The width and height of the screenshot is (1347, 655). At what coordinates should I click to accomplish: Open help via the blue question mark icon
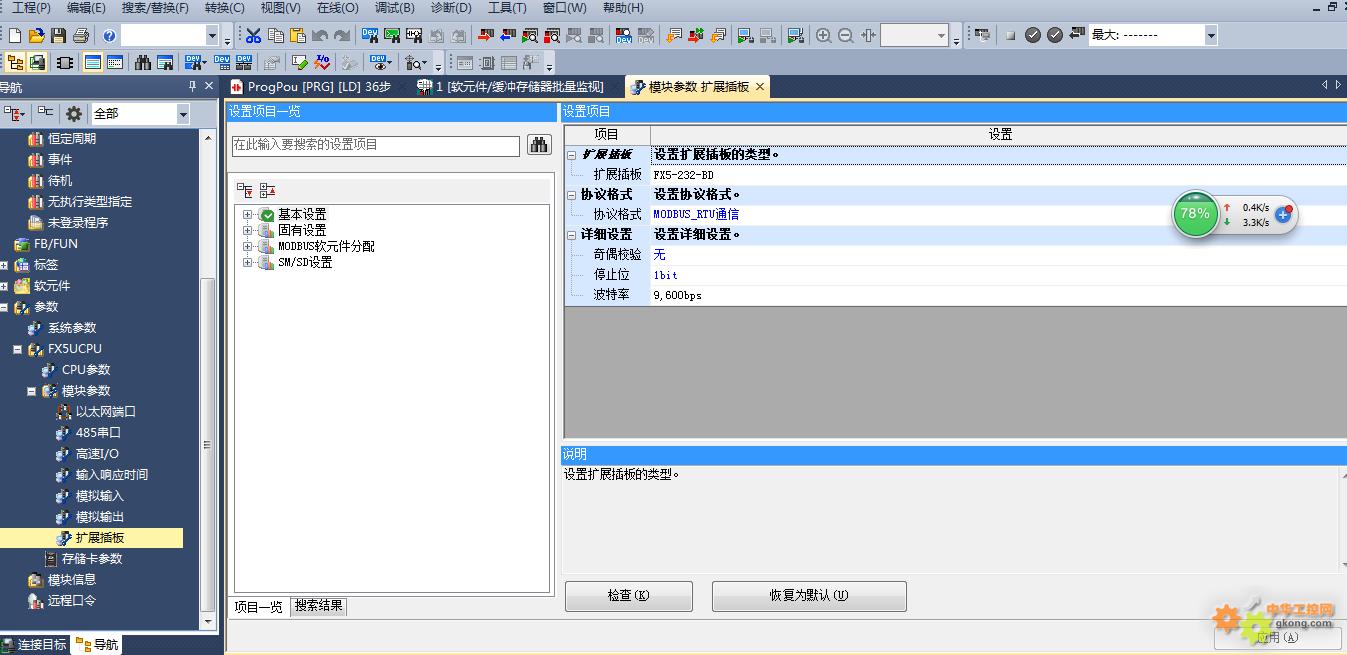109,36
